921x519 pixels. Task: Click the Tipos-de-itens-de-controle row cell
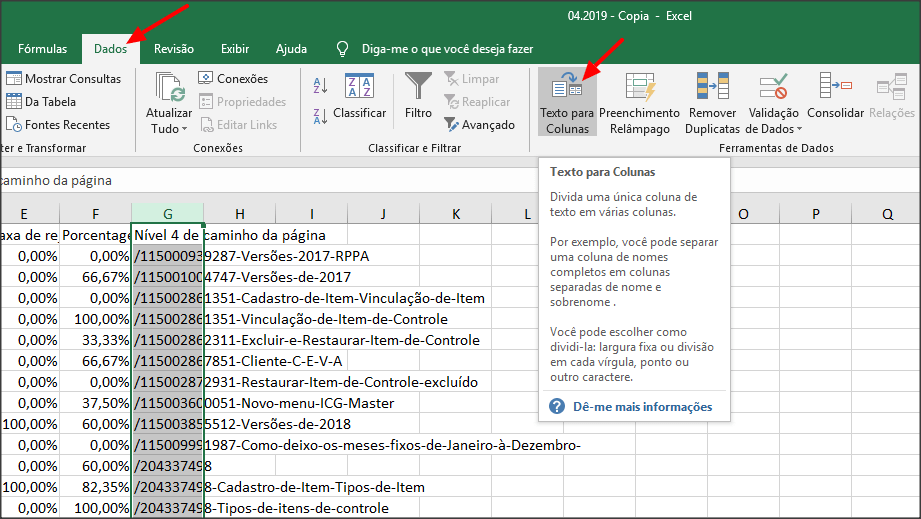167,508
